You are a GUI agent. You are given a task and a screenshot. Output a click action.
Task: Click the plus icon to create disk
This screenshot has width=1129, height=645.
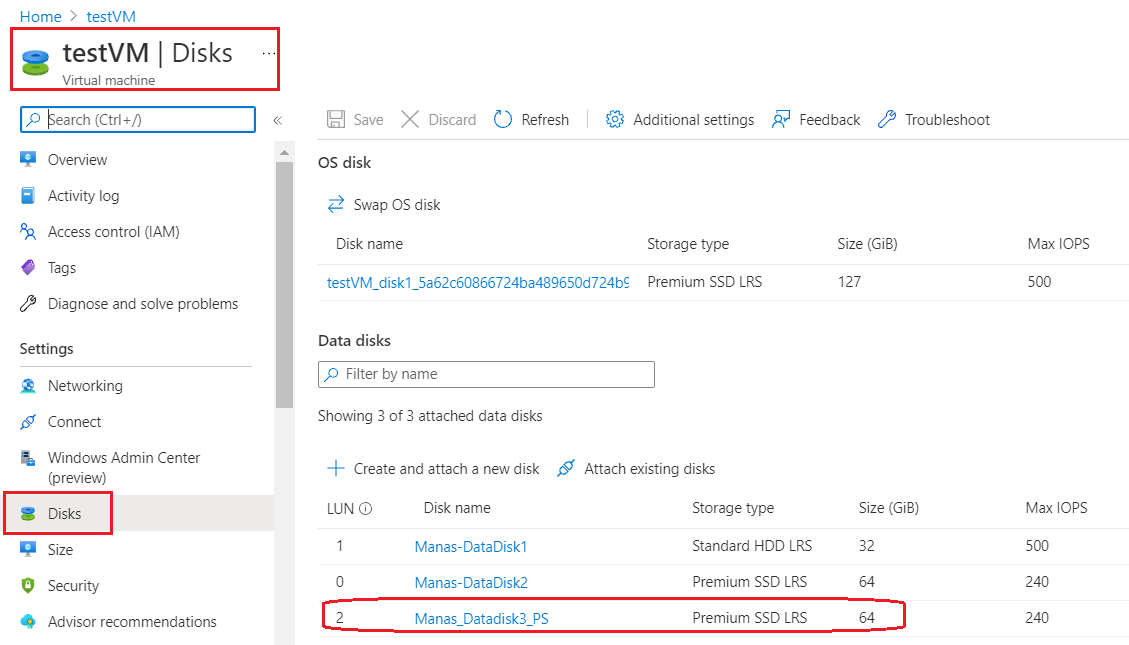(x=336, y=469)
